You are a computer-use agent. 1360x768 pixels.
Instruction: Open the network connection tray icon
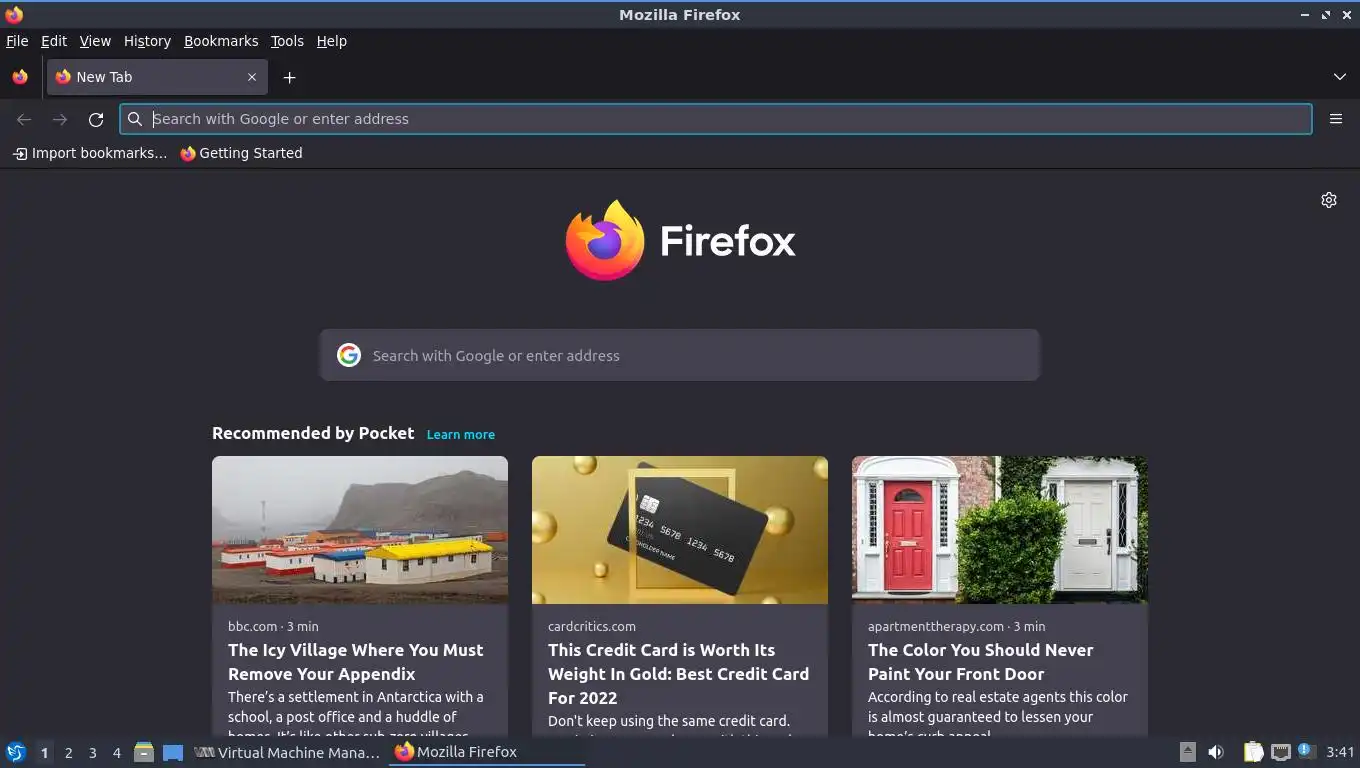click(1280, 752)
